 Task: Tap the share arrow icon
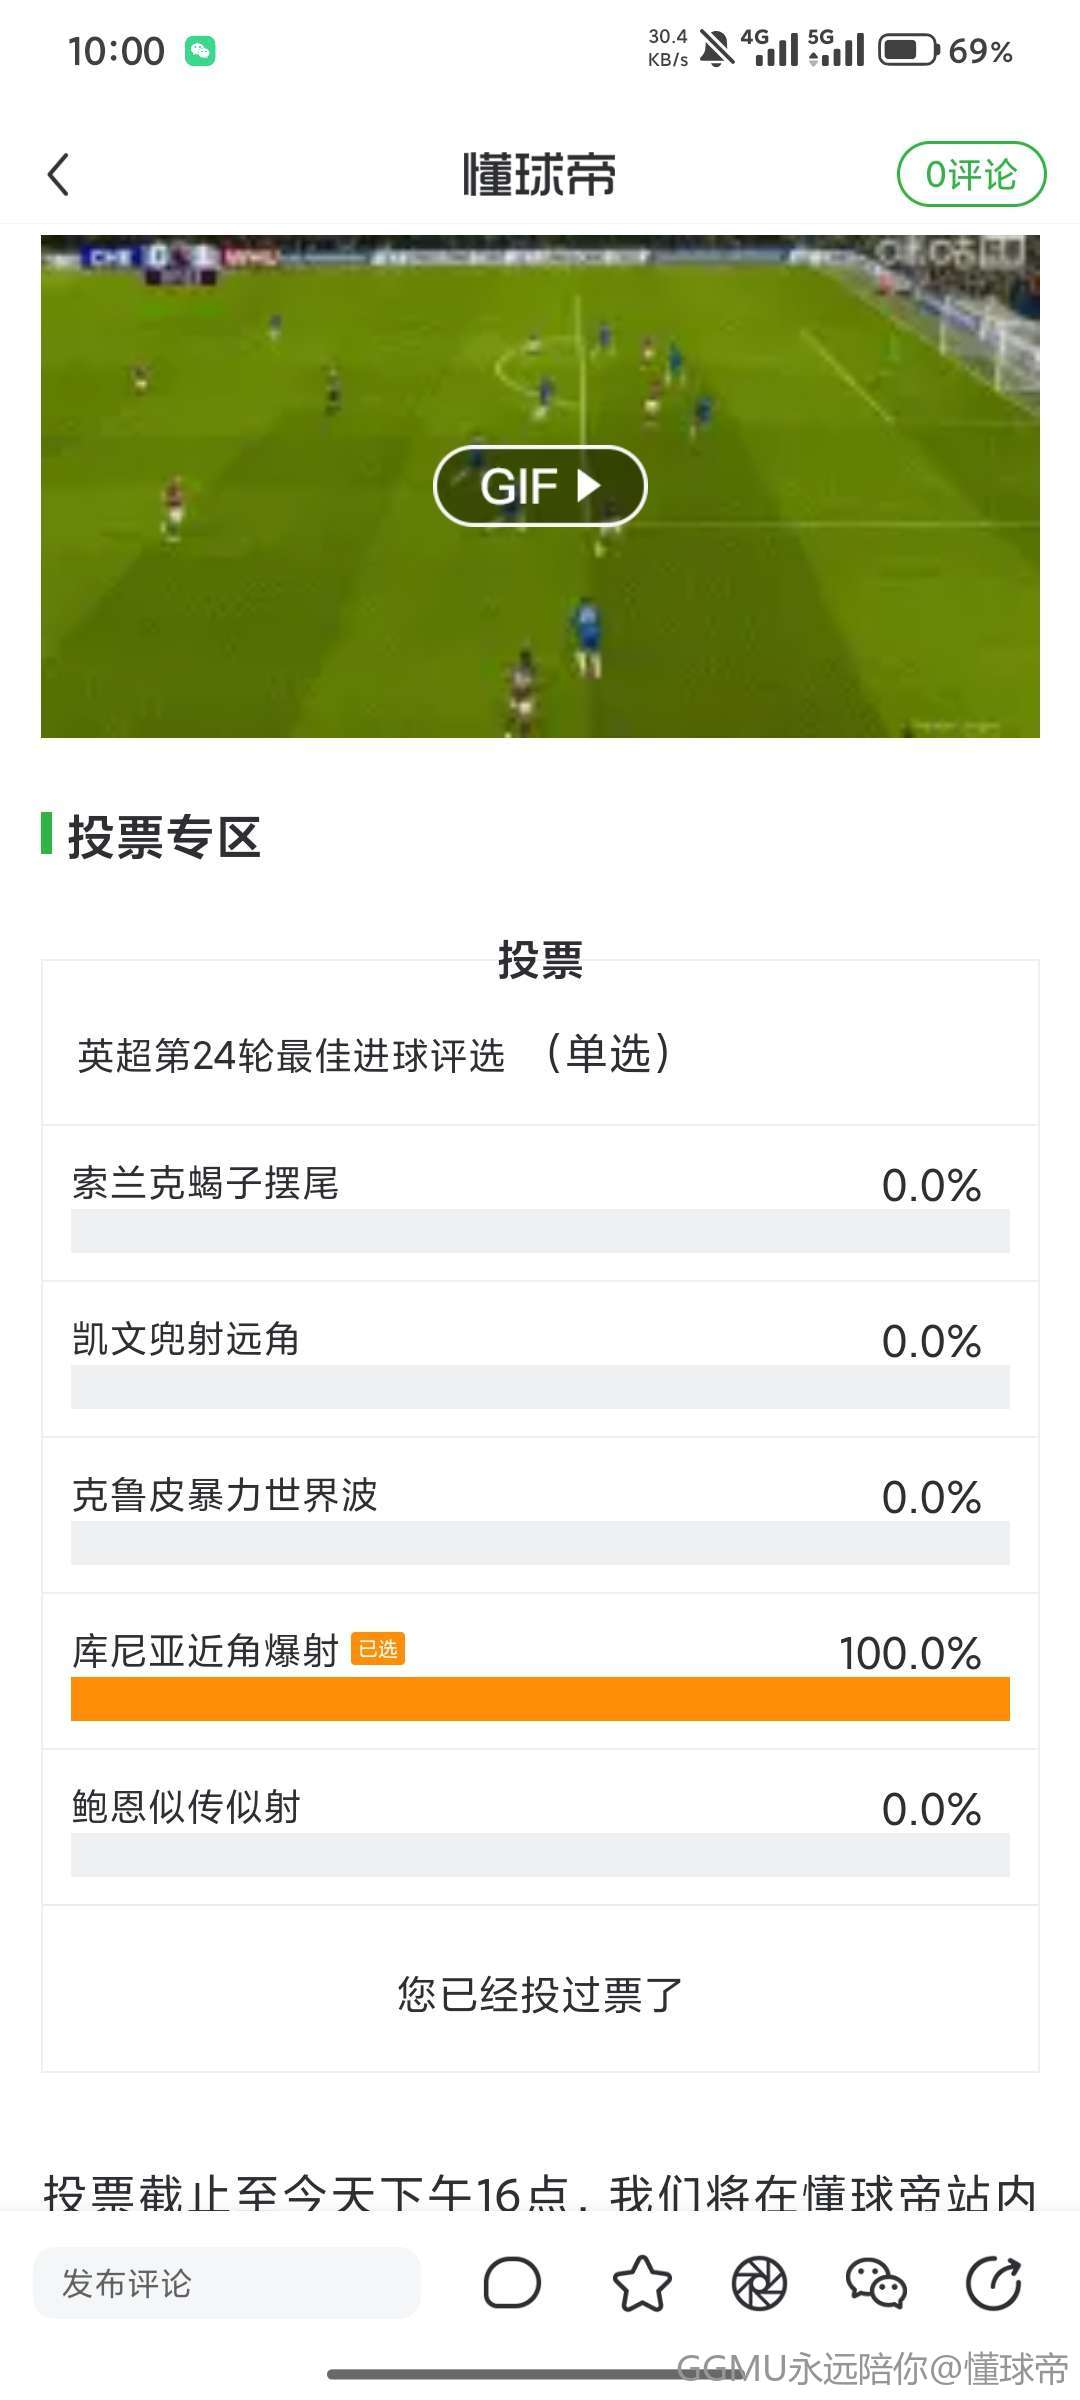pyautogui.click(x=994, y=2283)
